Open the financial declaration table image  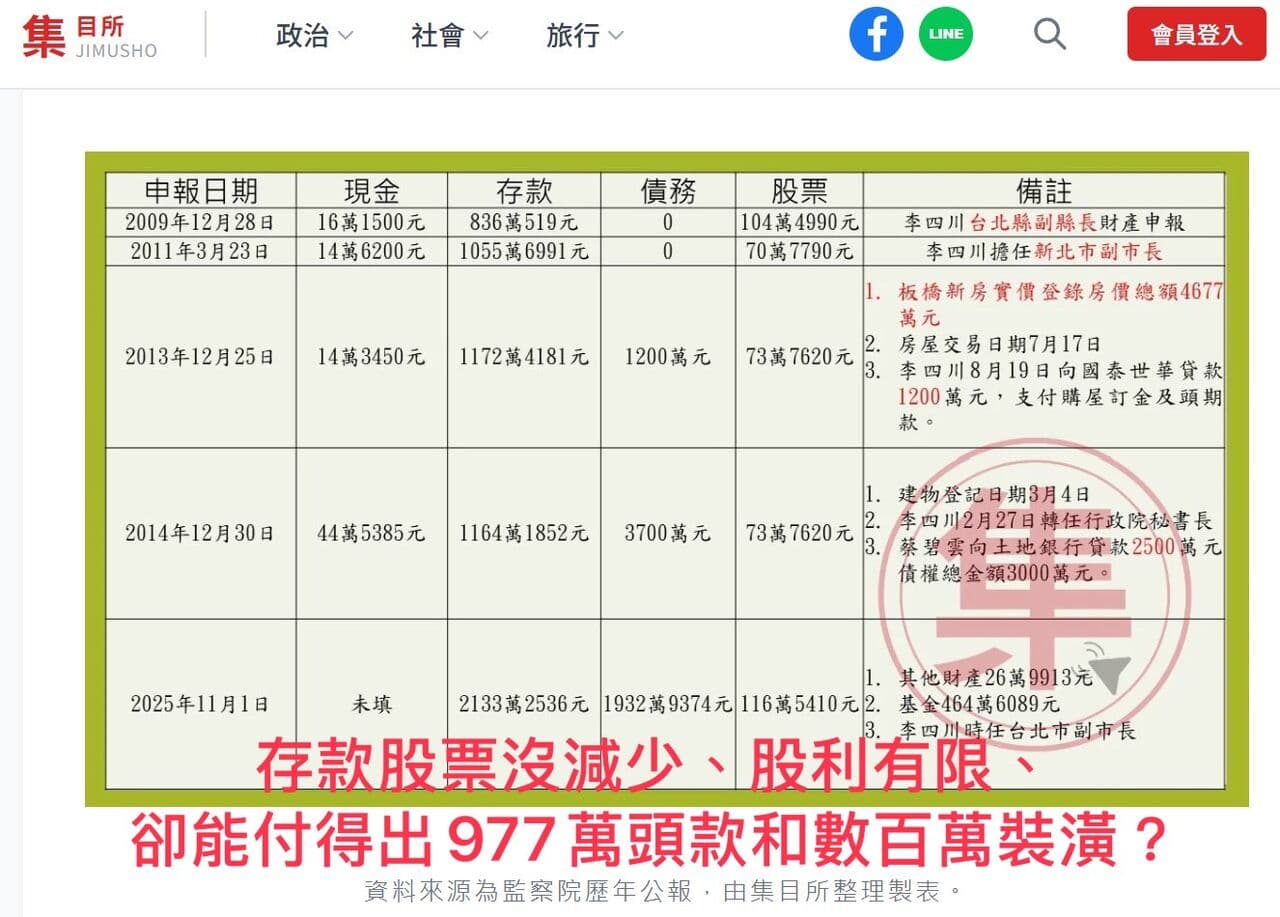pyautogui.click(x=666, y=479)
